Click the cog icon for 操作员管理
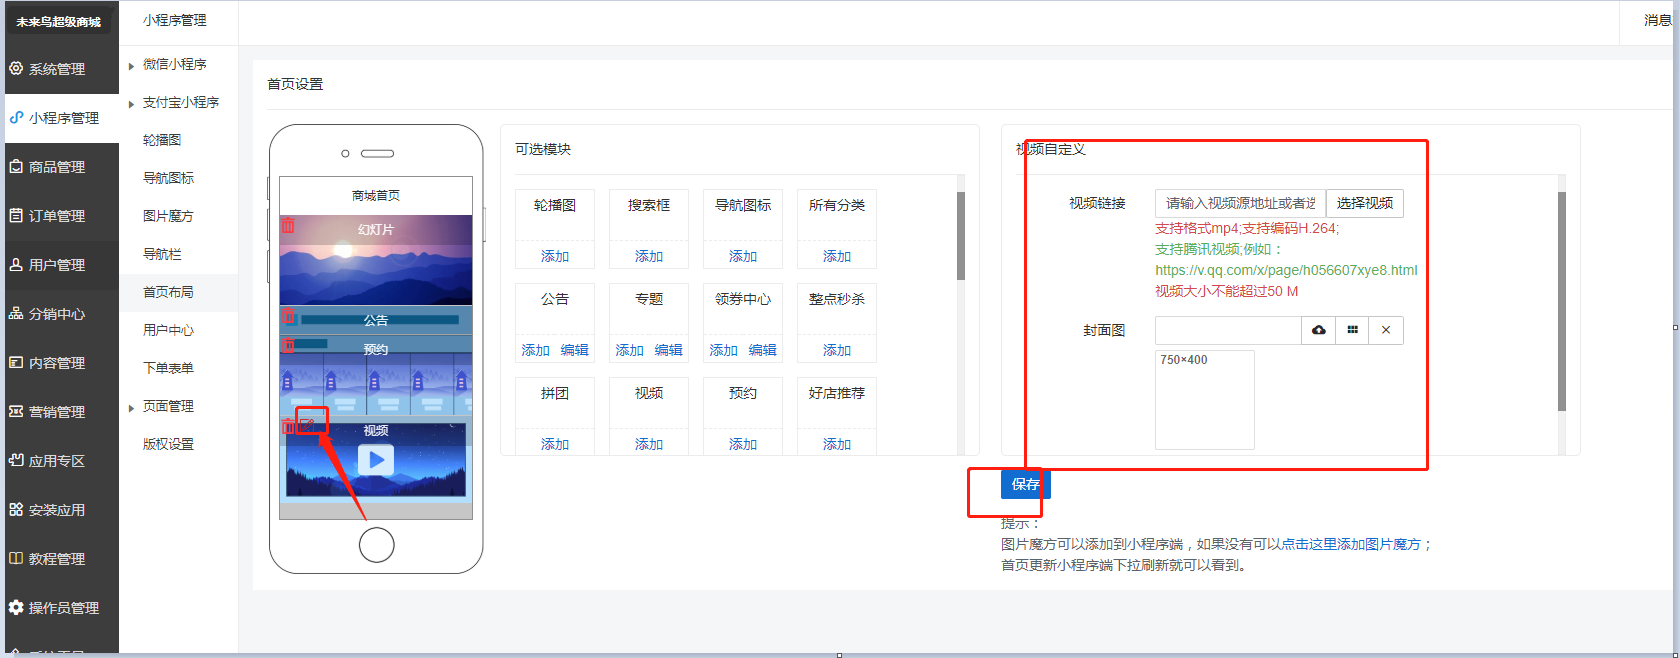The image size is (1679, 658). pyautogui.click(x=16, y=608)
